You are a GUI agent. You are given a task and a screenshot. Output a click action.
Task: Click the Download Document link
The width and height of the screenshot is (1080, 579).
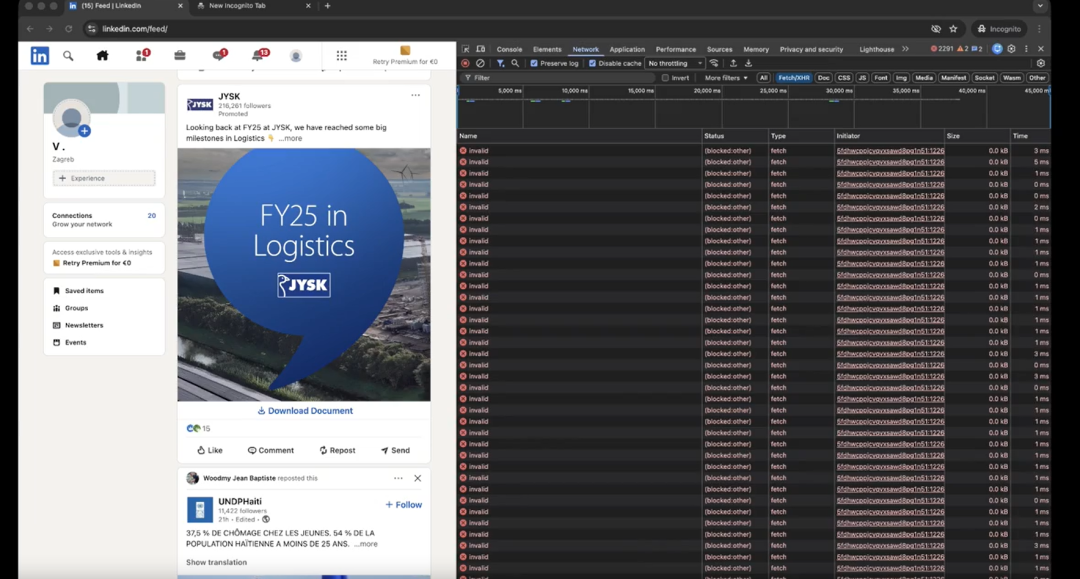click(305, 411)
